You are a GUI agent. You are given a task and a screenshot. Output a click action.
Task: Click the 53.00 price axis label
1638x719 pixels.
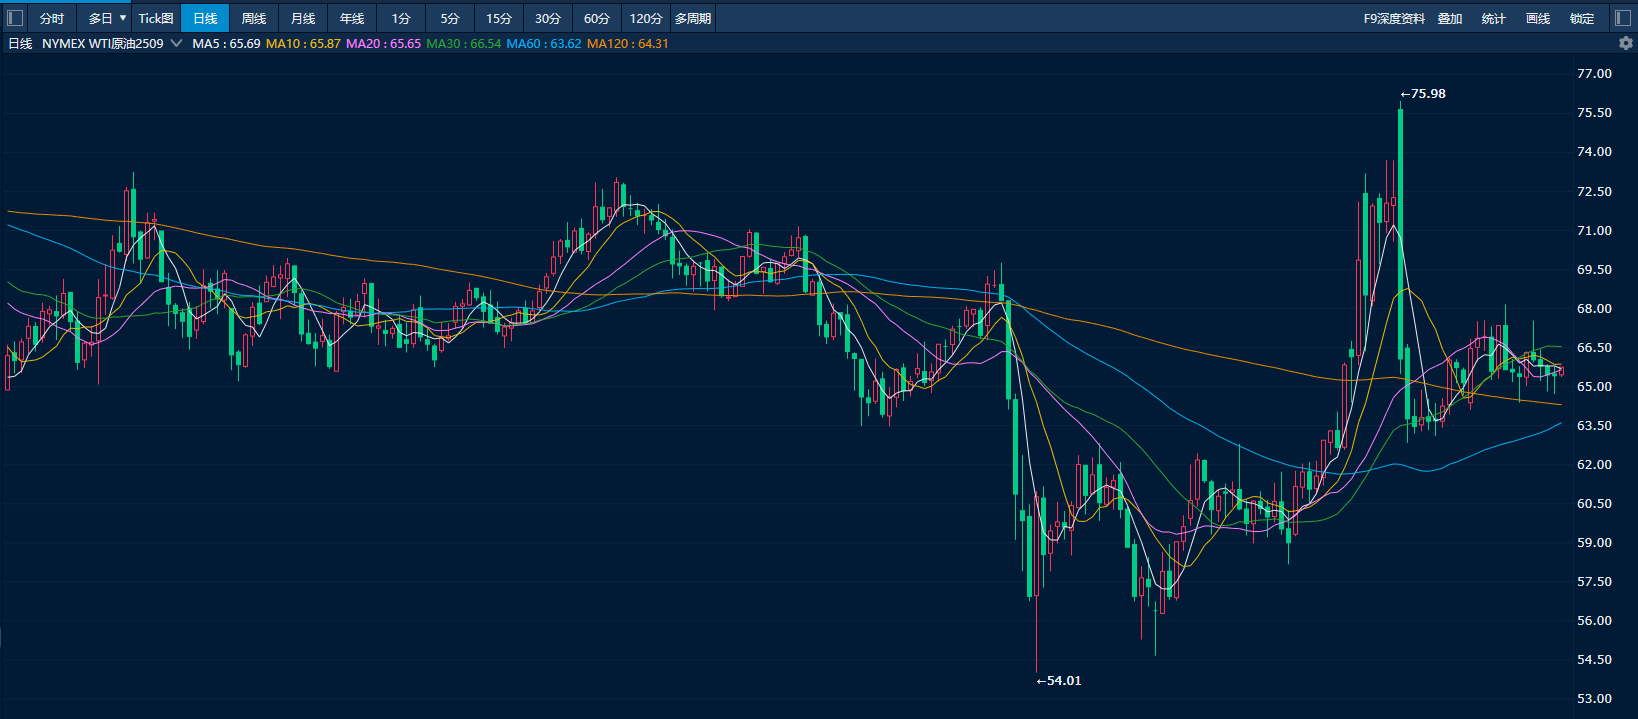pos(1594,698)
